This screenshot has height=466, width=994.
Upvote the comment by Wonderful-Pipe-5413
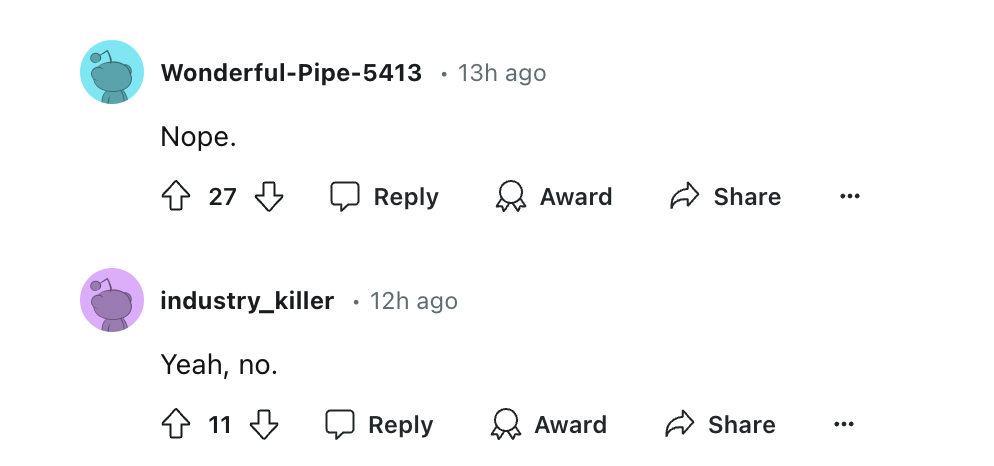pos(176,196)
